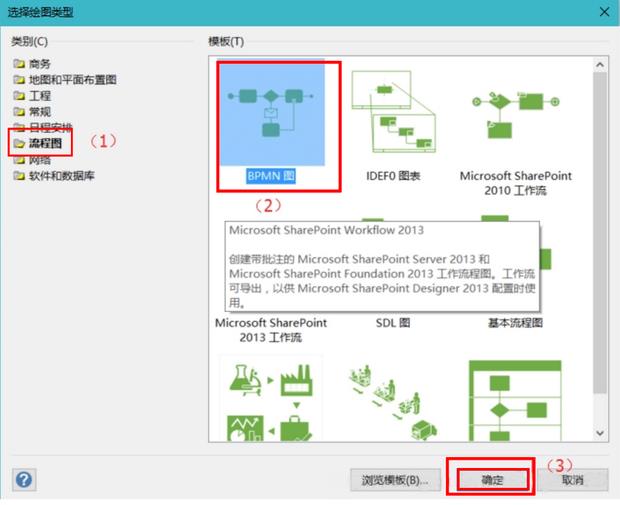Click the BPMN 图 highlighted label
Viewport: 620px width, 505px height.
(x=271, y=176)
